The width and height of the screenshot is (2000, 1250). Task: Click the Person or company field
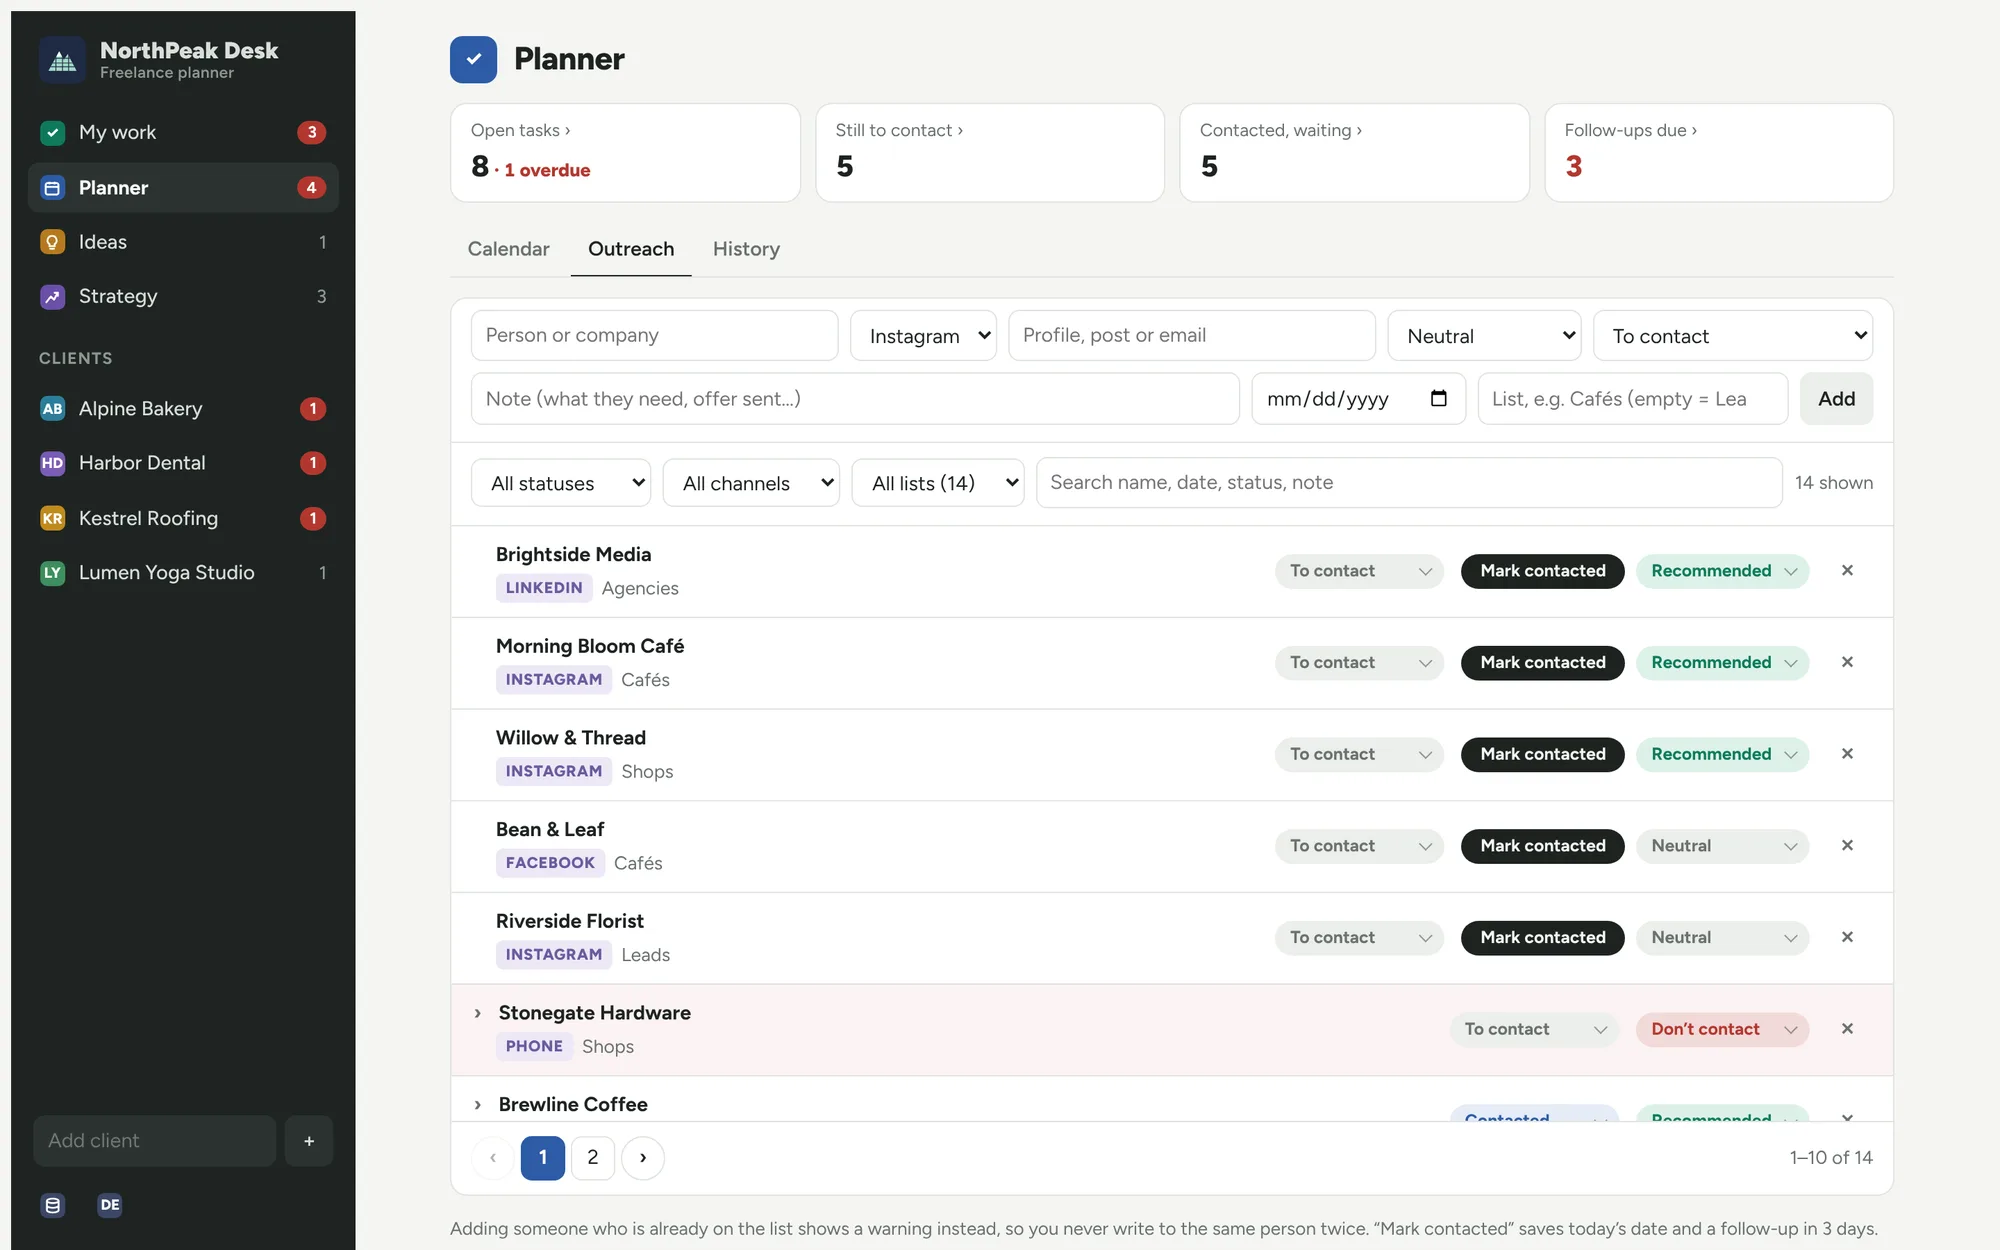[654, 336]
